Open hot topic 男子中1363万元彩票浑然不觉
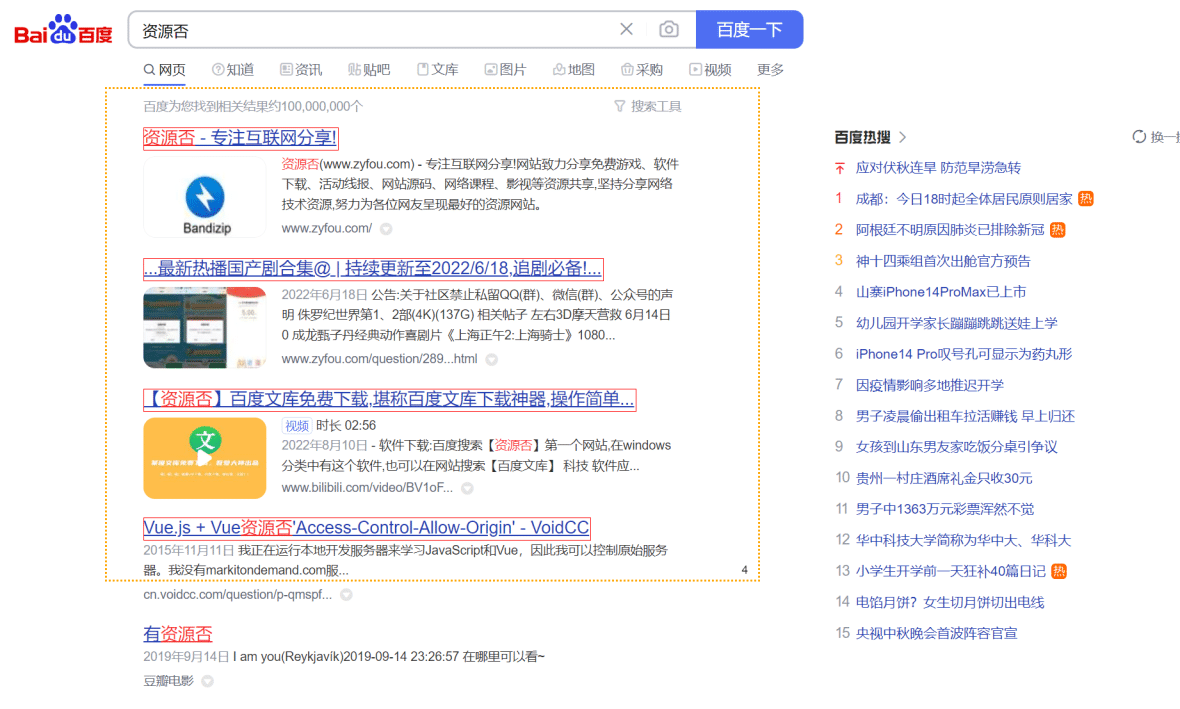Viewport: 1180px width, 709px height. coord(944,510)
